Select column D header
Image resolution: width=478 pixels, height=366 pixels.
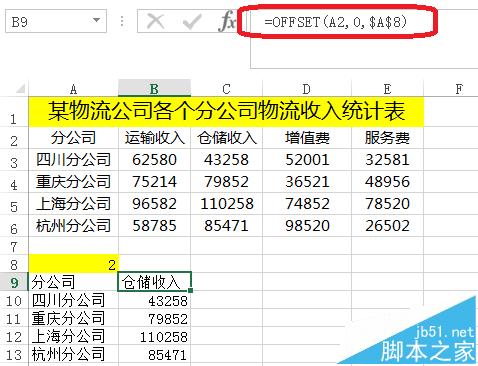307,89
